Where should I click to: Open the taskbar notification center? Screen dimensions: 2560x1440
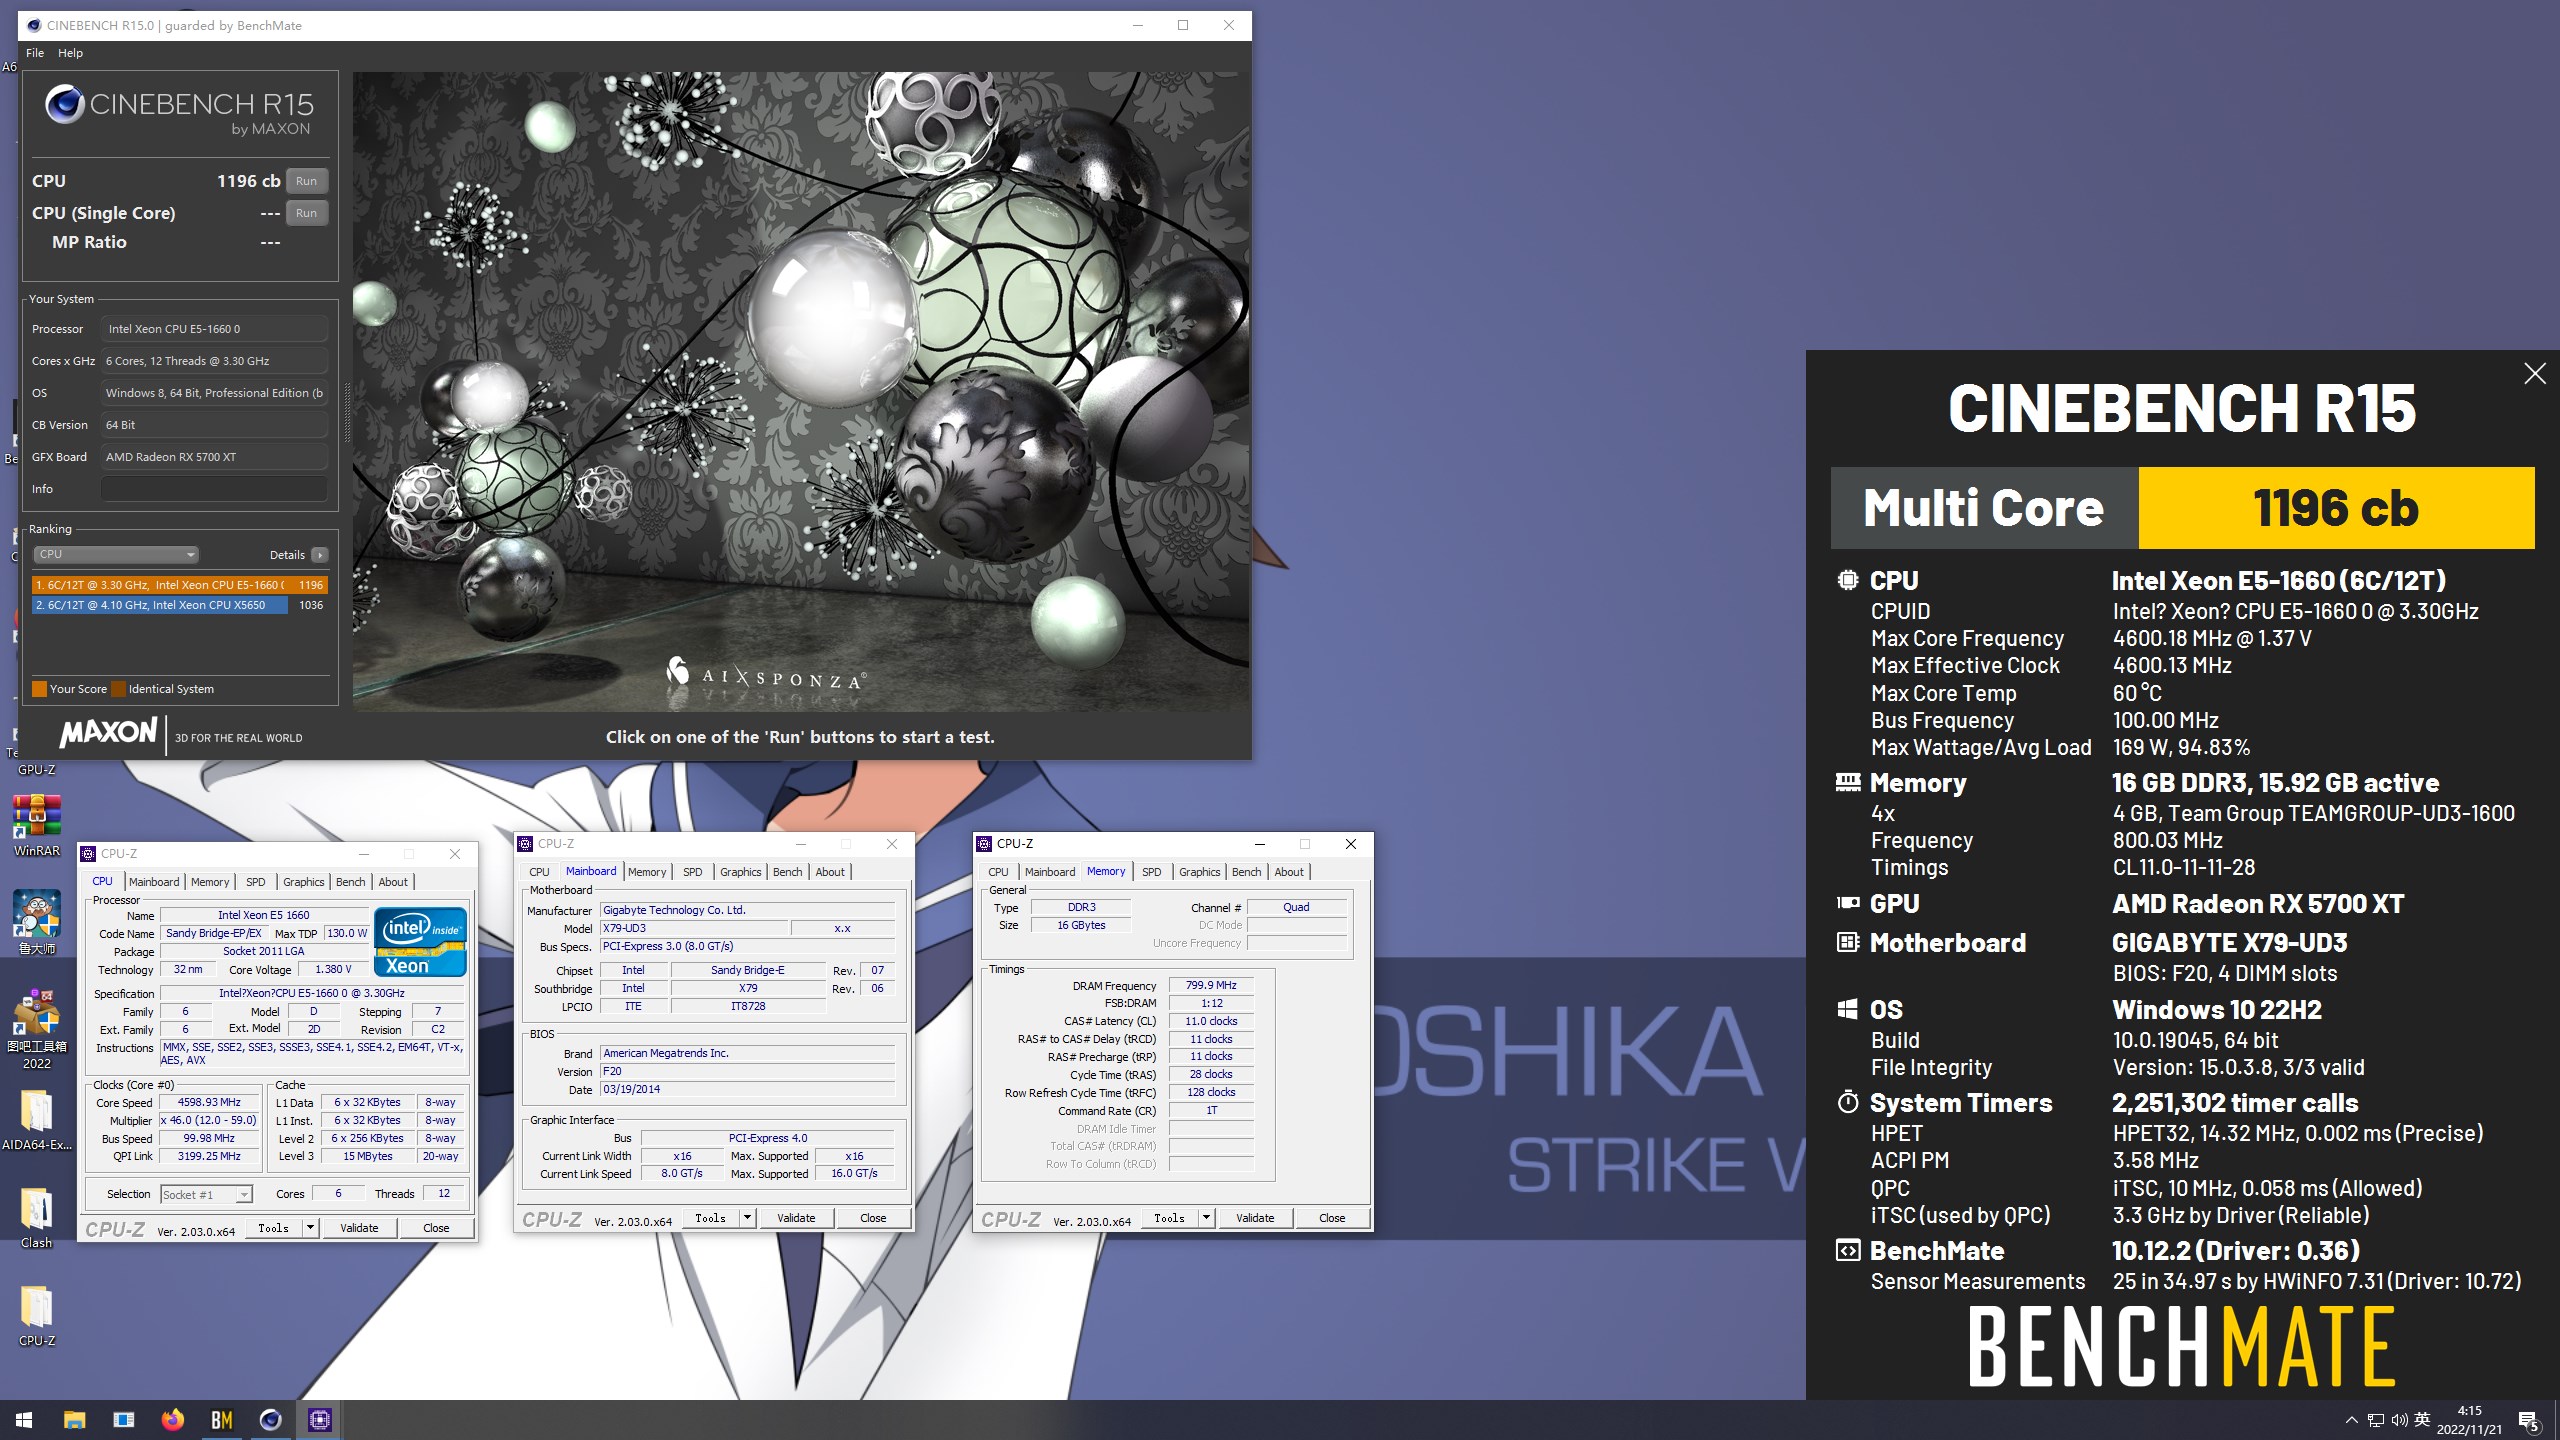(x=2529, y=1420)
